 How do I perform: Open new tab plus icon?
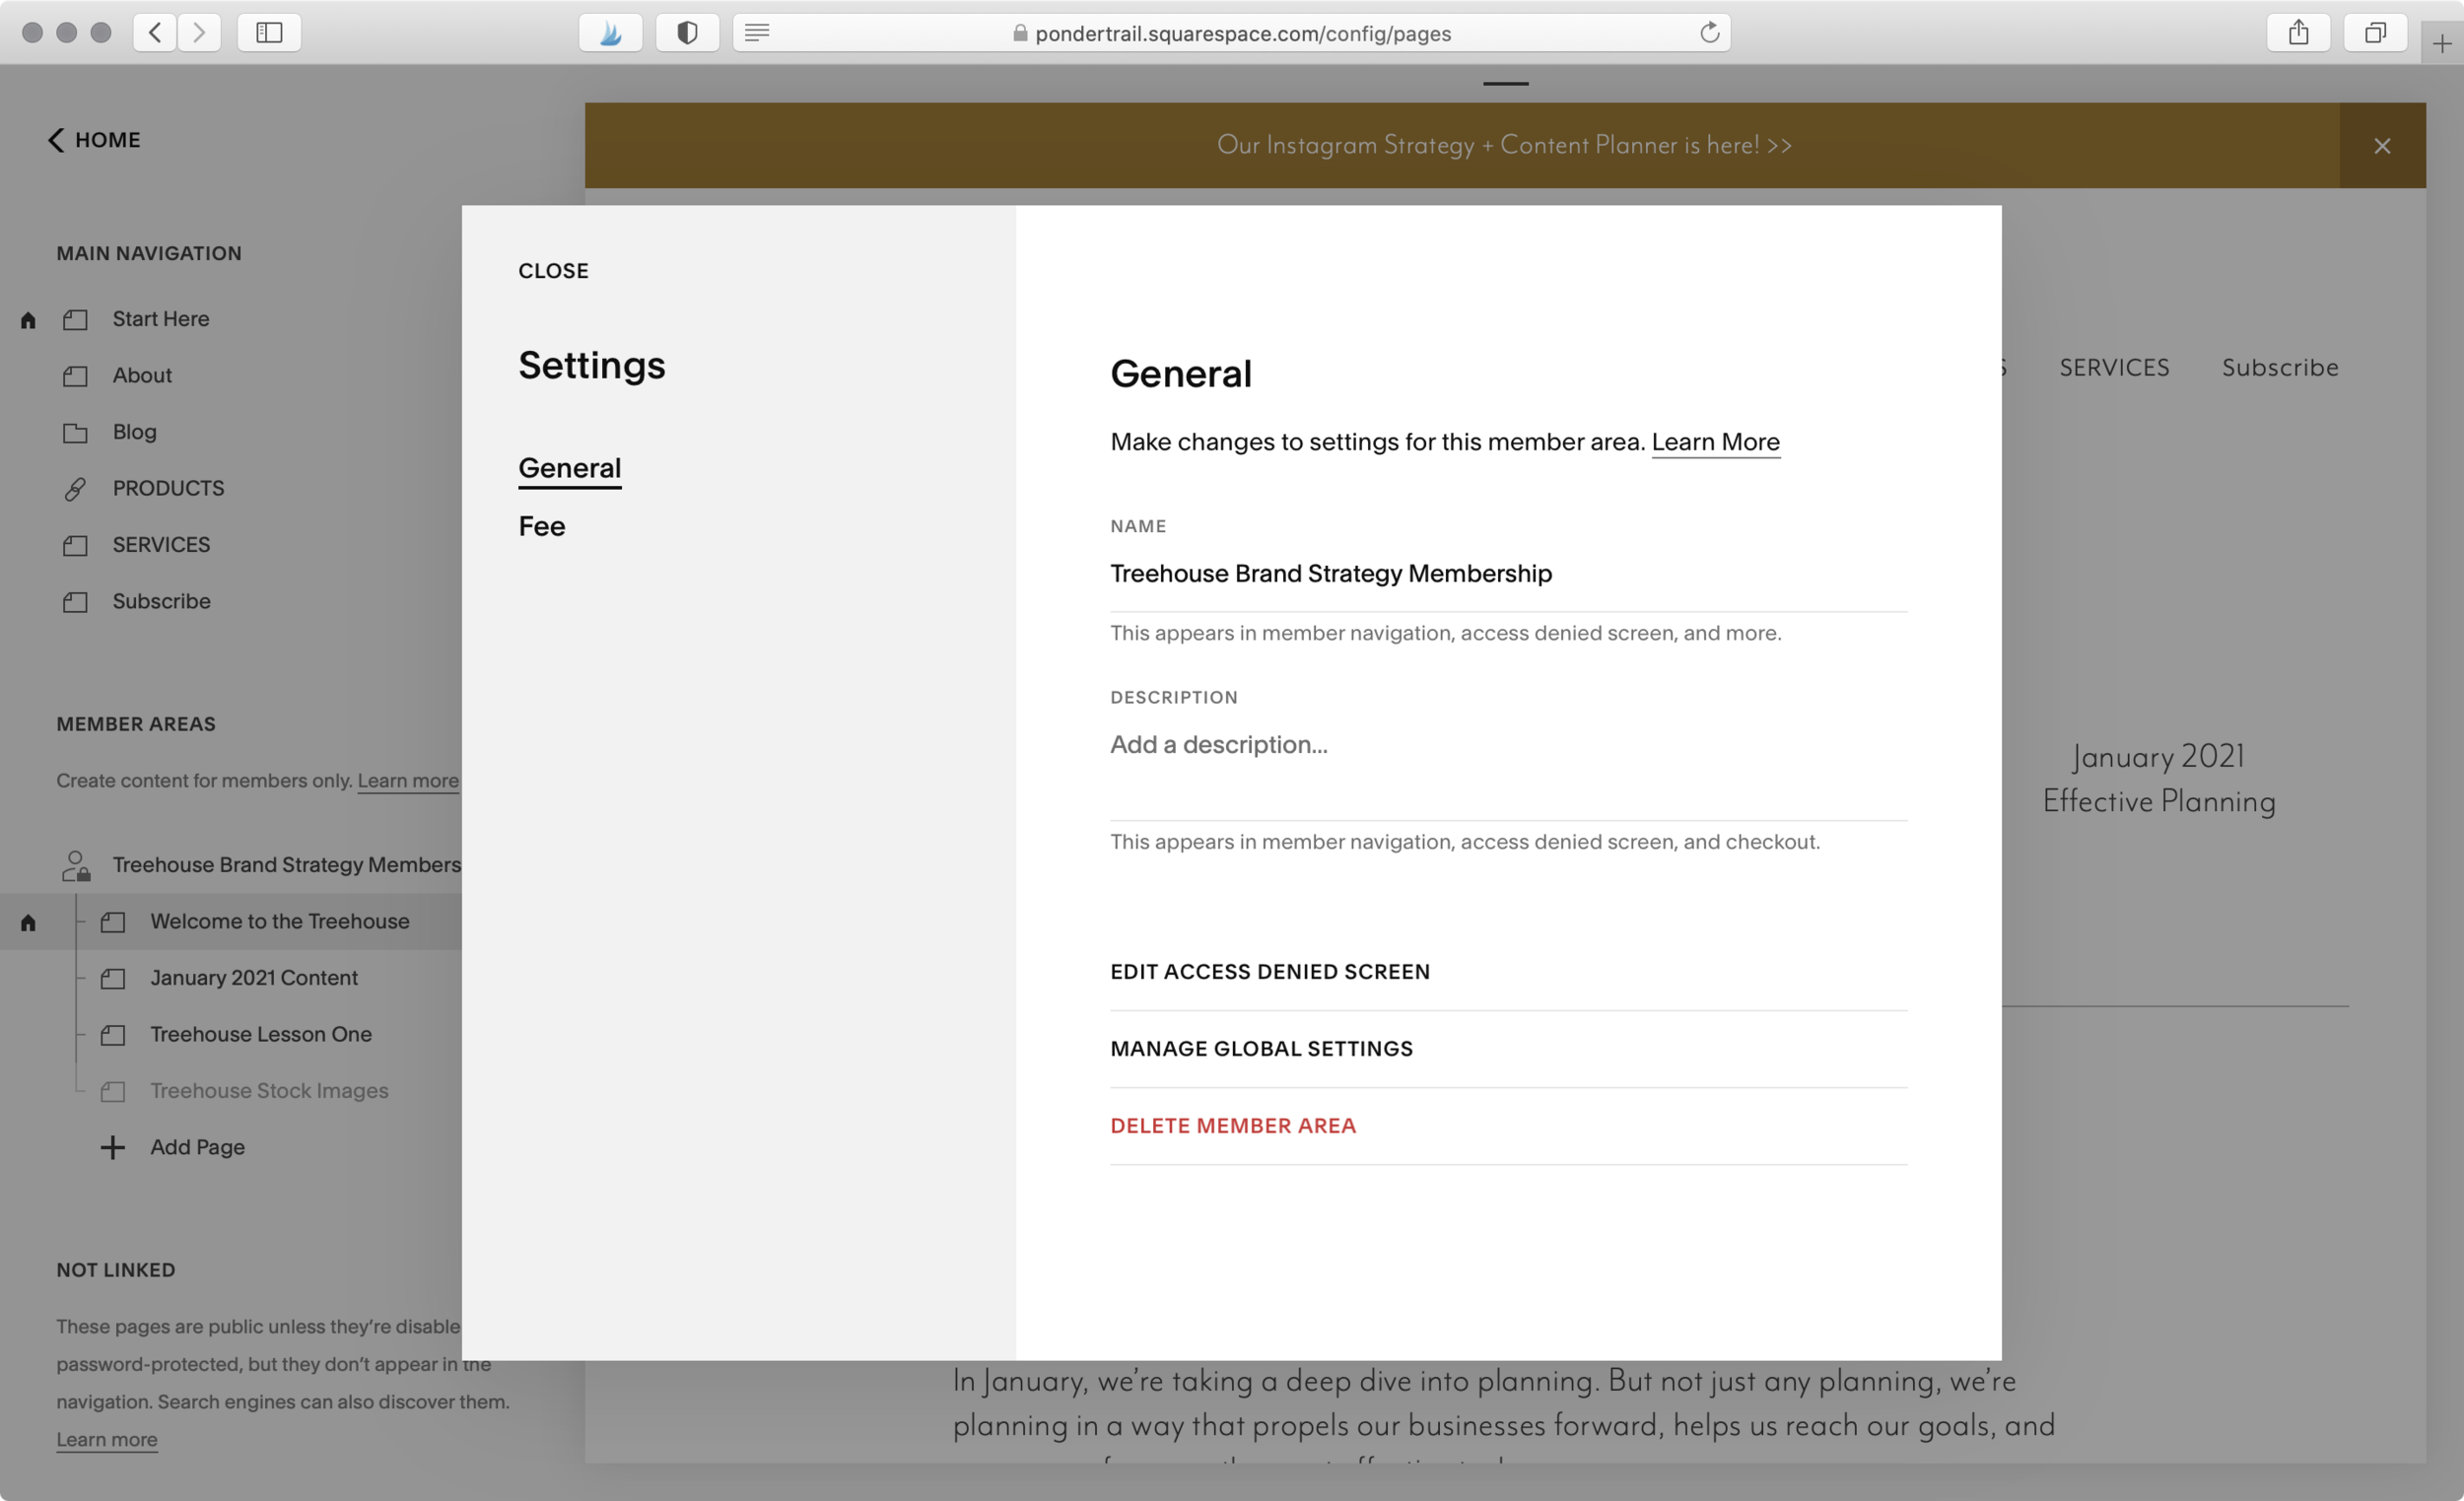tap(2442, 44)
